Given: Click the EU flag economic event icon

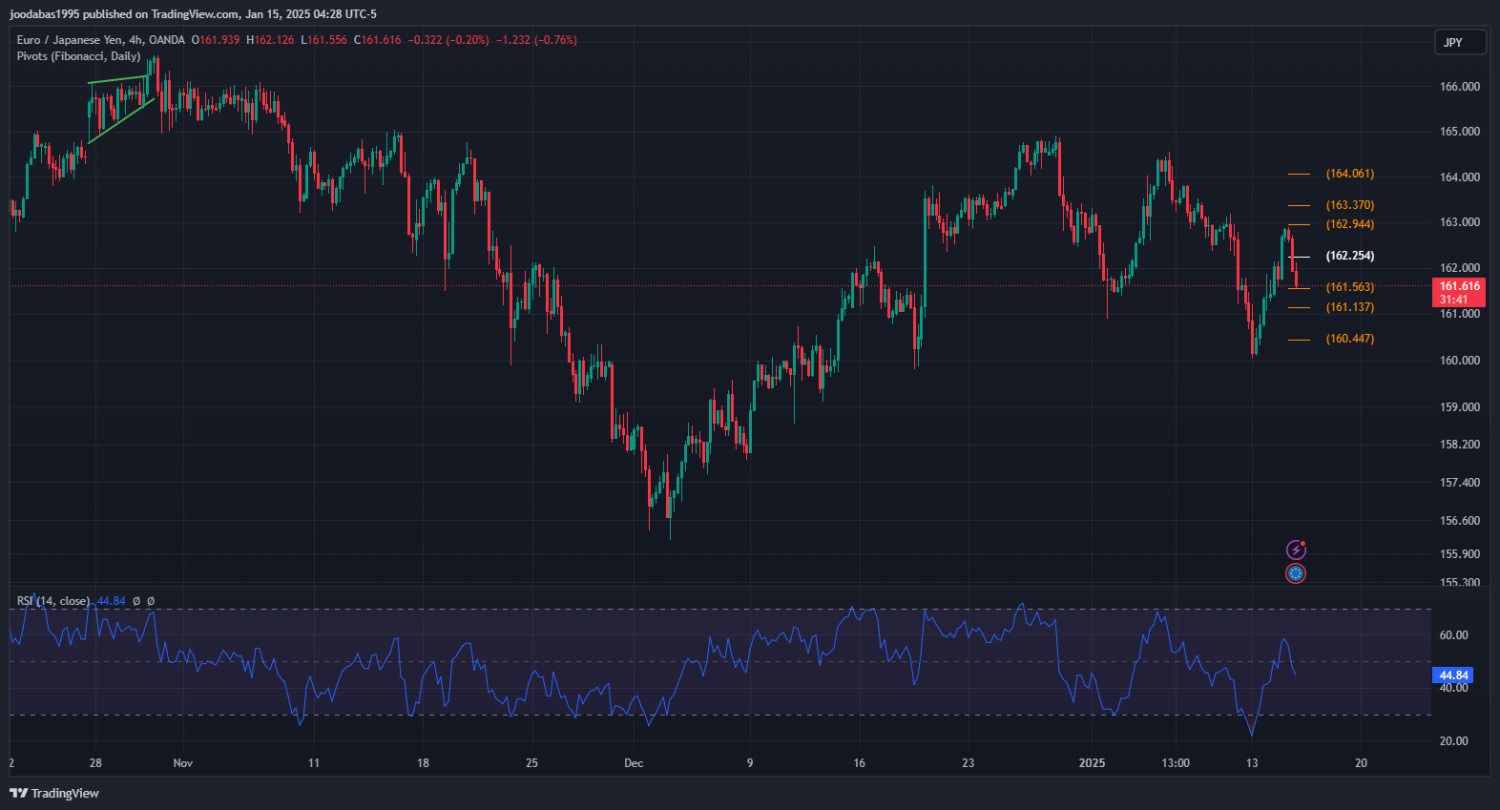Looking at the screenshot, I should coord(1296,574).
